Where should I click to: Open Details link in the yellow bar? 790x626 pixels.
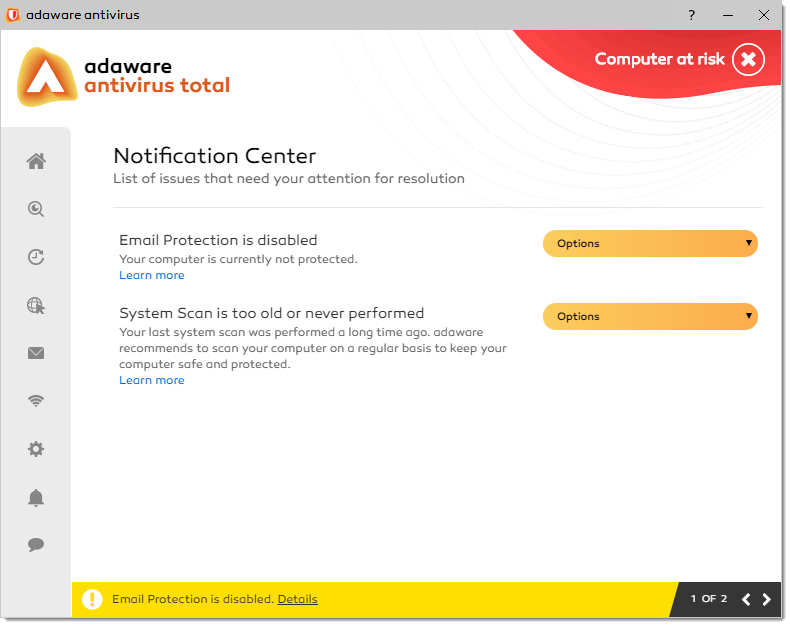coord(297,599)
